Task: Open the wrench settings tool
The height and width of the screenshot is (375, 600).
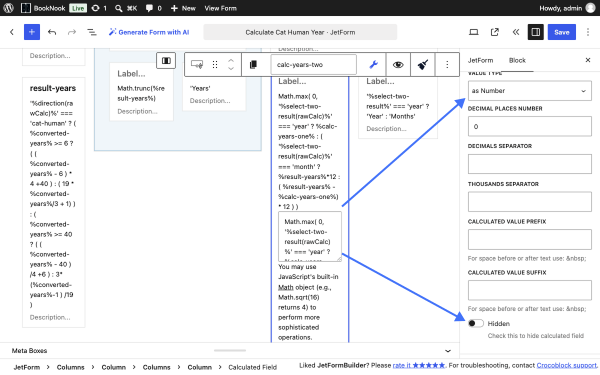Action: point(373,64)
